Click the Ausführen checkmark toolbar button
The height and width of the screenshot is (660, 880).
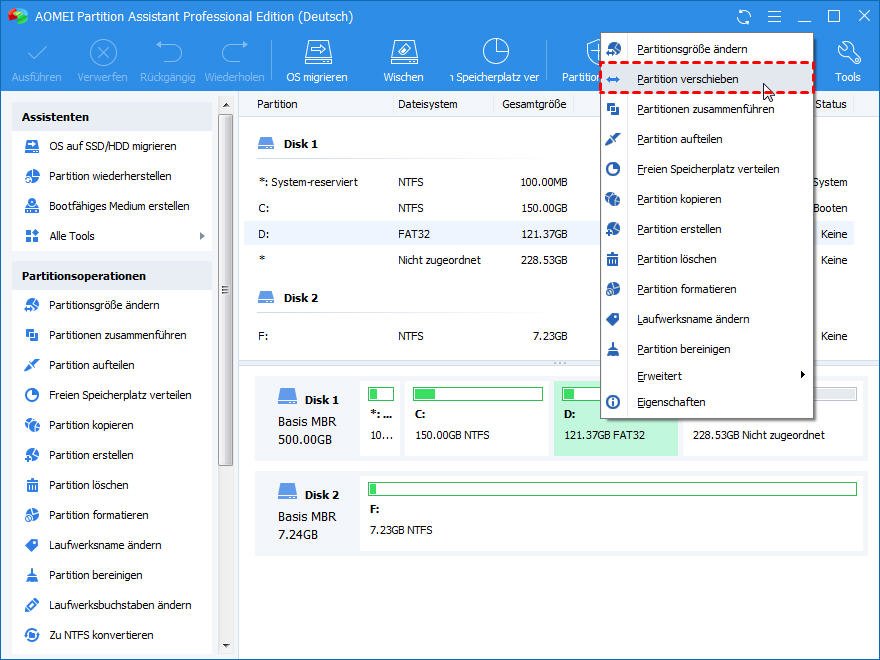pyautogui.click(x=36, y=61)
